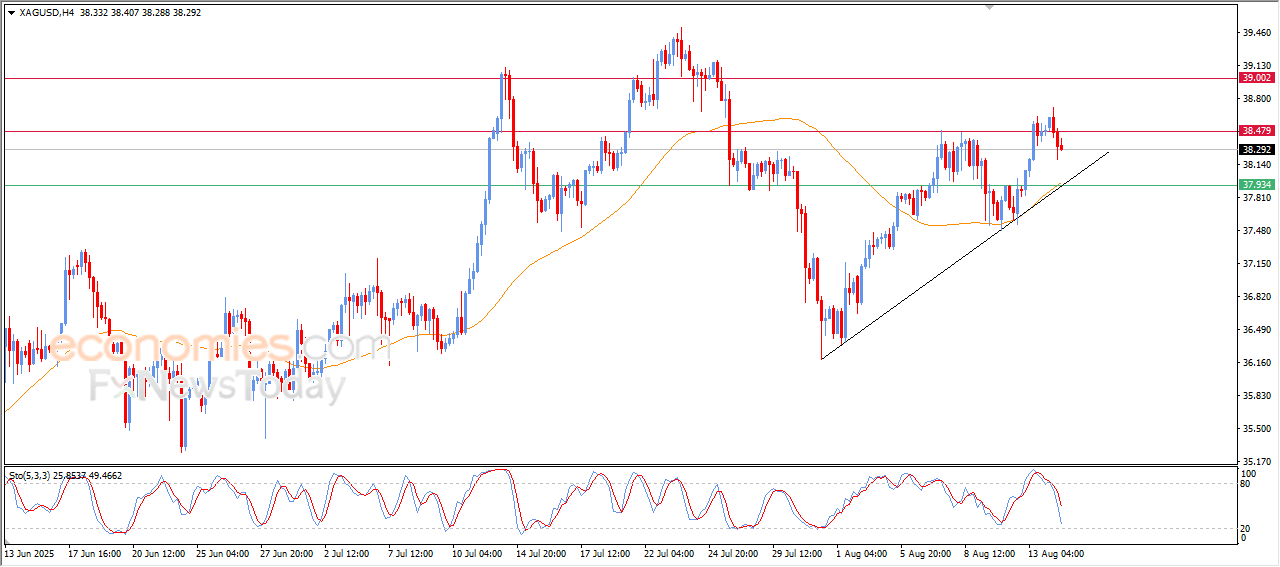Click the triangle before XAGUSD,H4
The image size is (1280, 567).
pos(11,13)
